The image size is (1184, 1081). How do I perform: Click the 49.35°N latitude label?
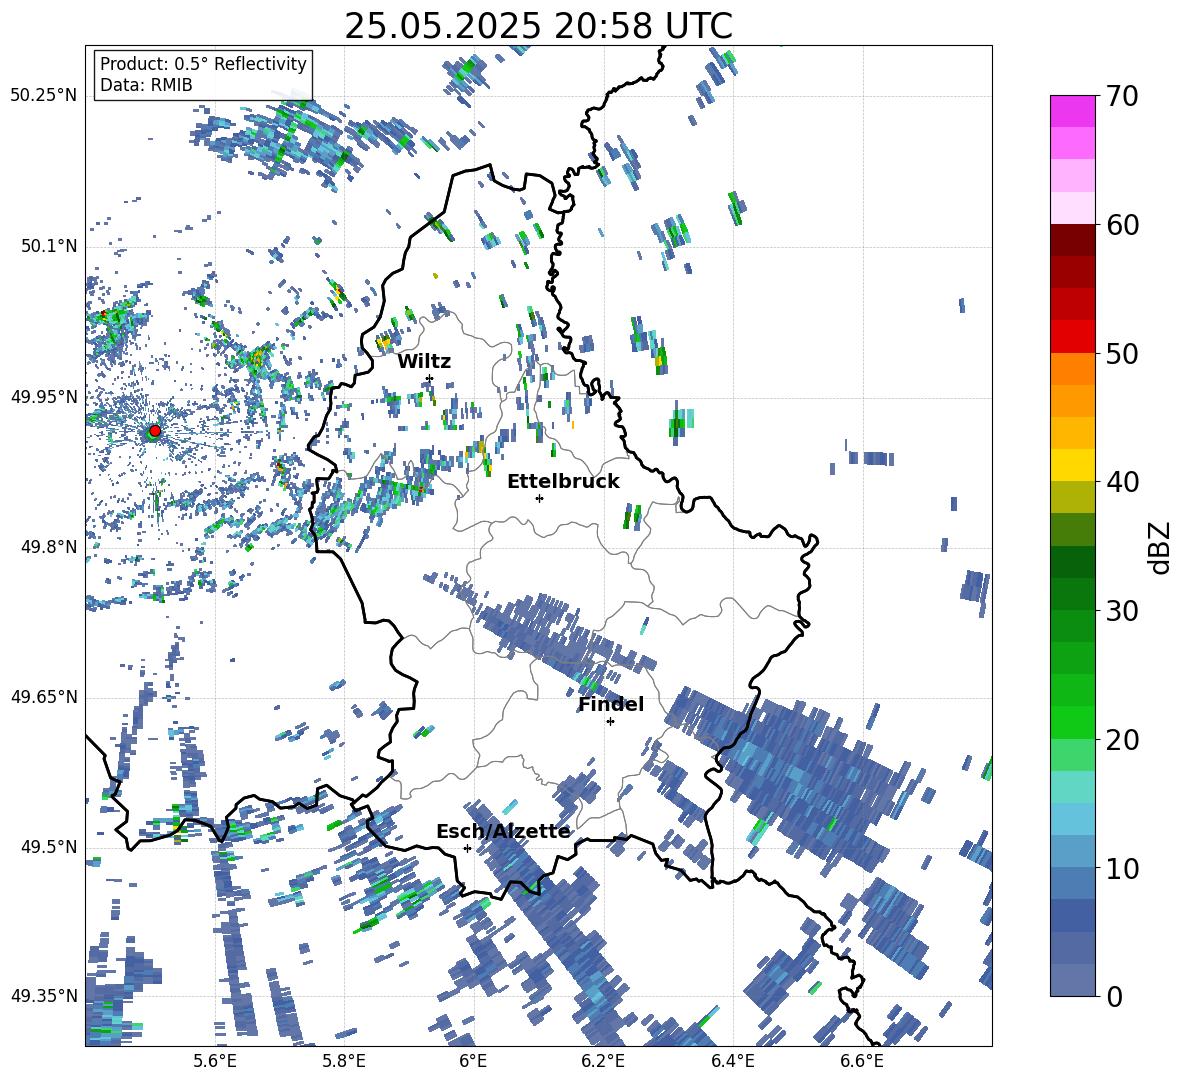point(43,996)
